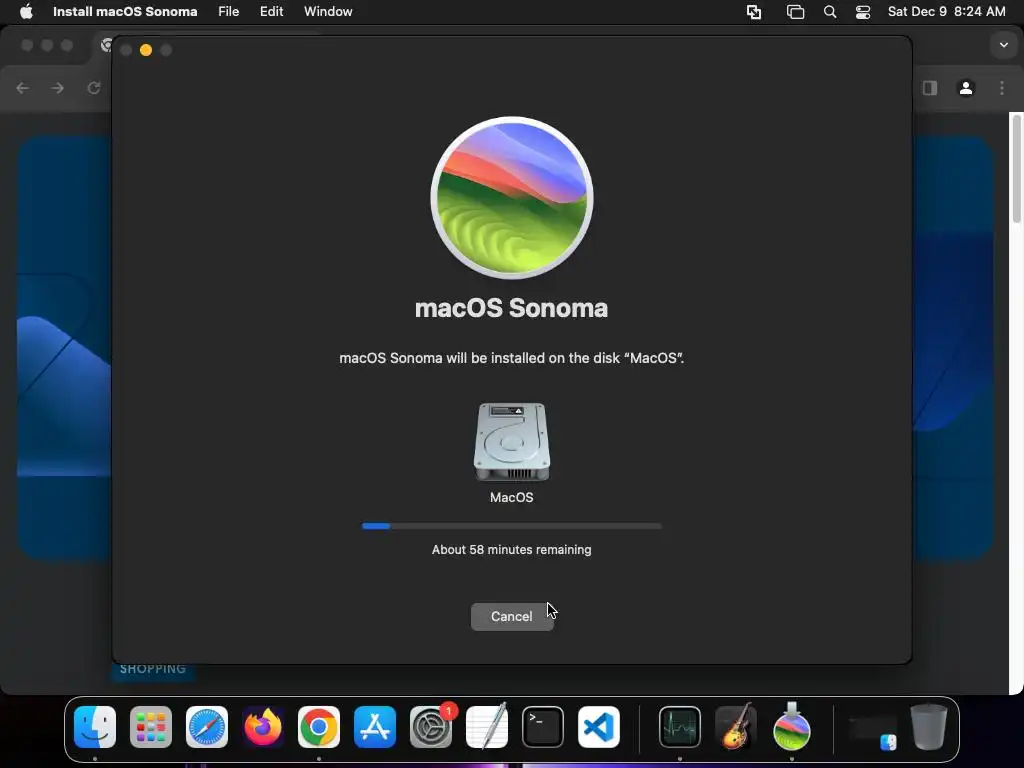This screenshot has height=768, width=1024.
Task: Open Finder from the Dock
Action: point(95,727)
